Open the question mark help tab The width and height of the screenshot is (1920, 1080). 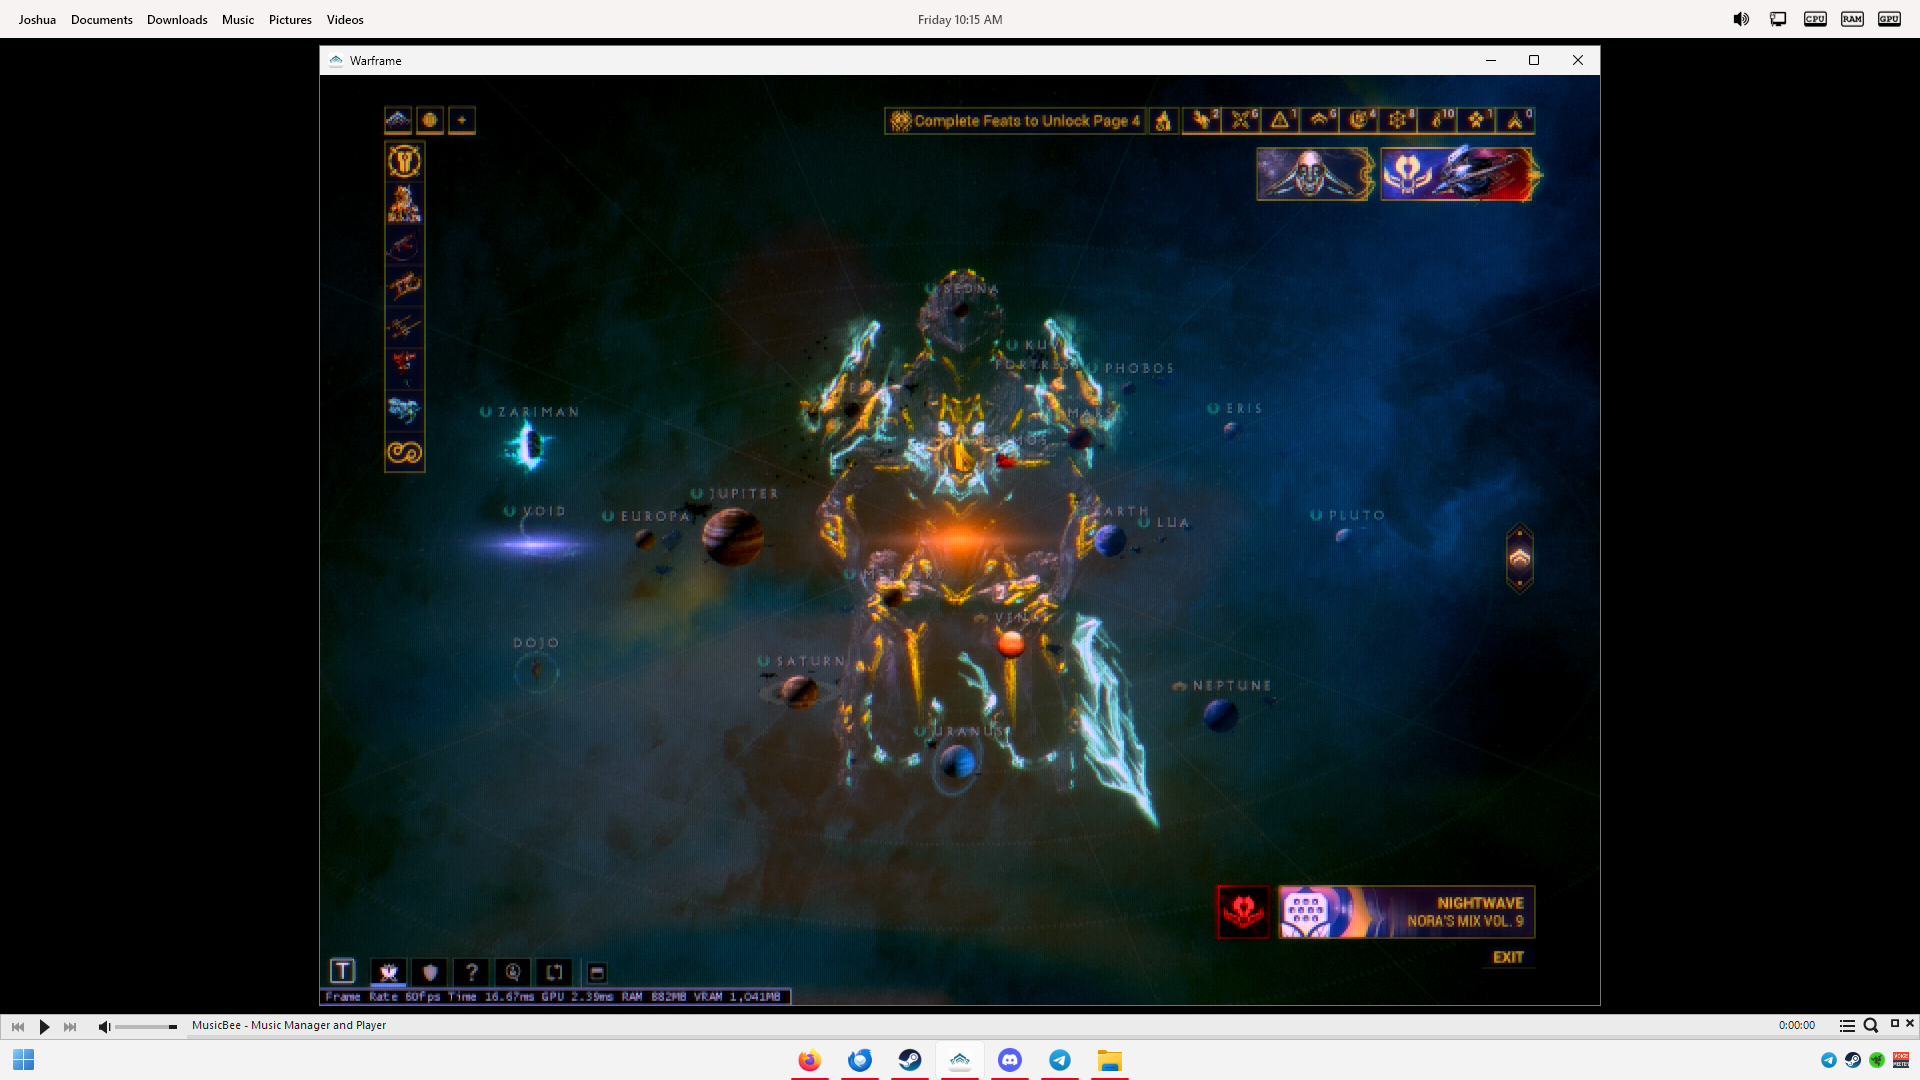(x=471, y=972)
